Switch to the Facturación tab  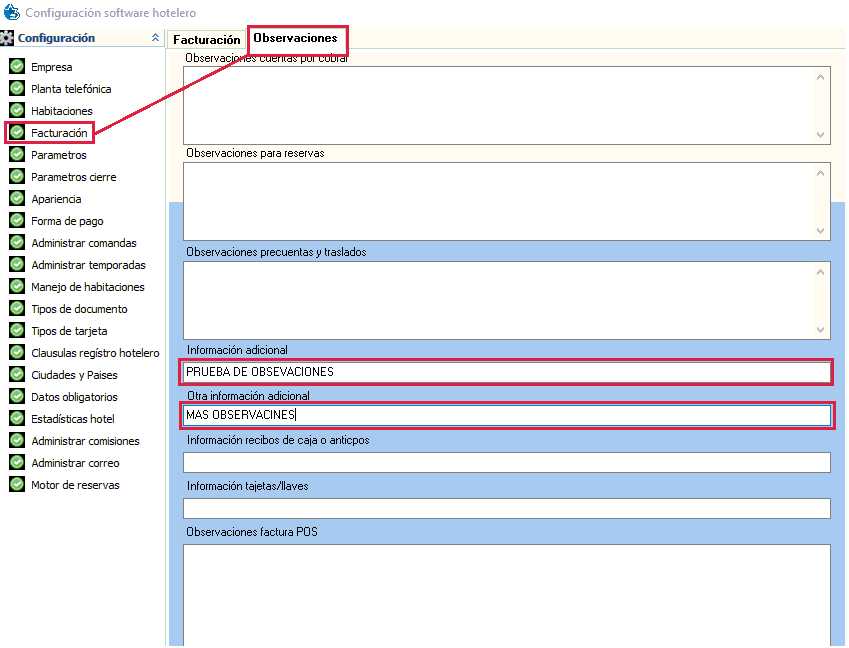point(207,40)
